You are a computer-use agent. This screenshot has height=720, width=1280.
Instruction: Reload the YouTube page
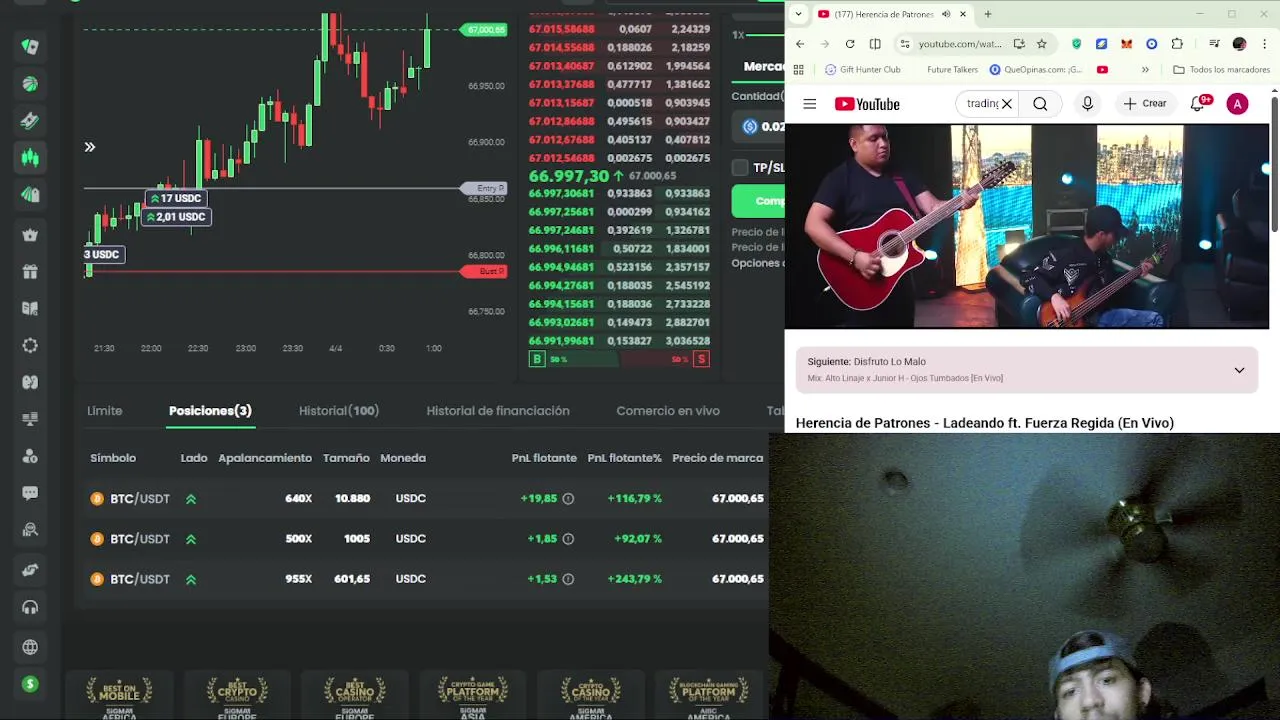pyautogui.click(x=850, y=44)
